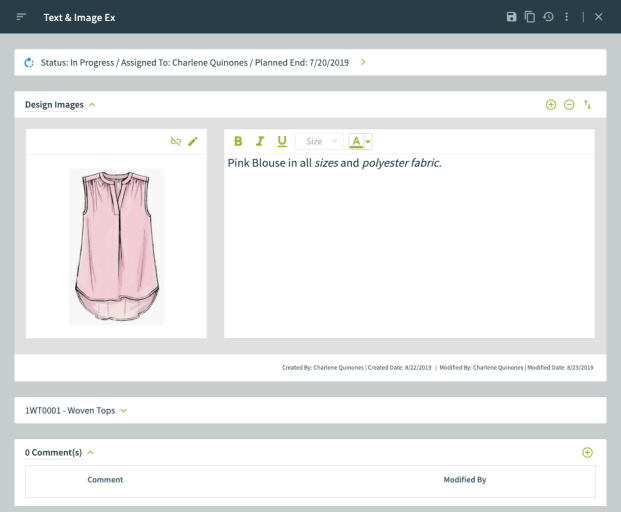621x512 pixels.
Task: Expand the status details chevron
Action: (363, 62)
